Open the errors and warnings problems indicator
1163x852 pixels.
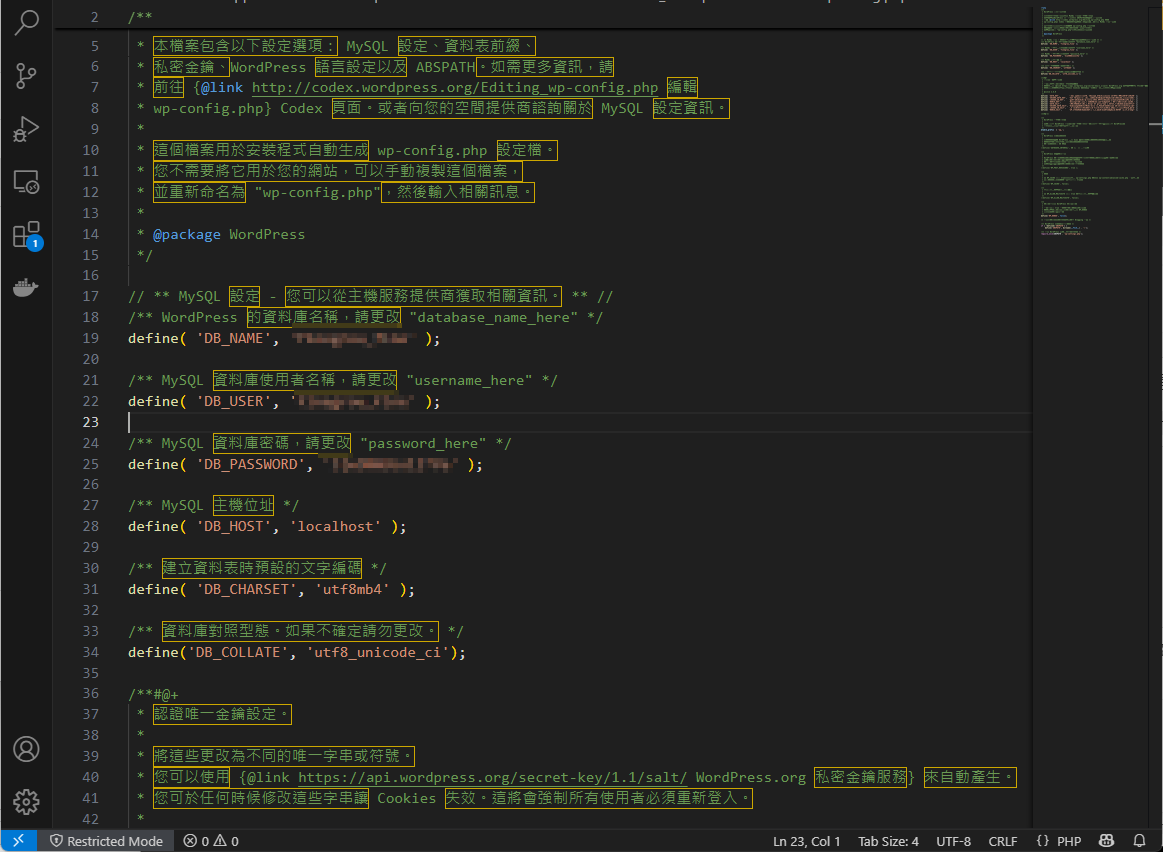click(211, 841)
